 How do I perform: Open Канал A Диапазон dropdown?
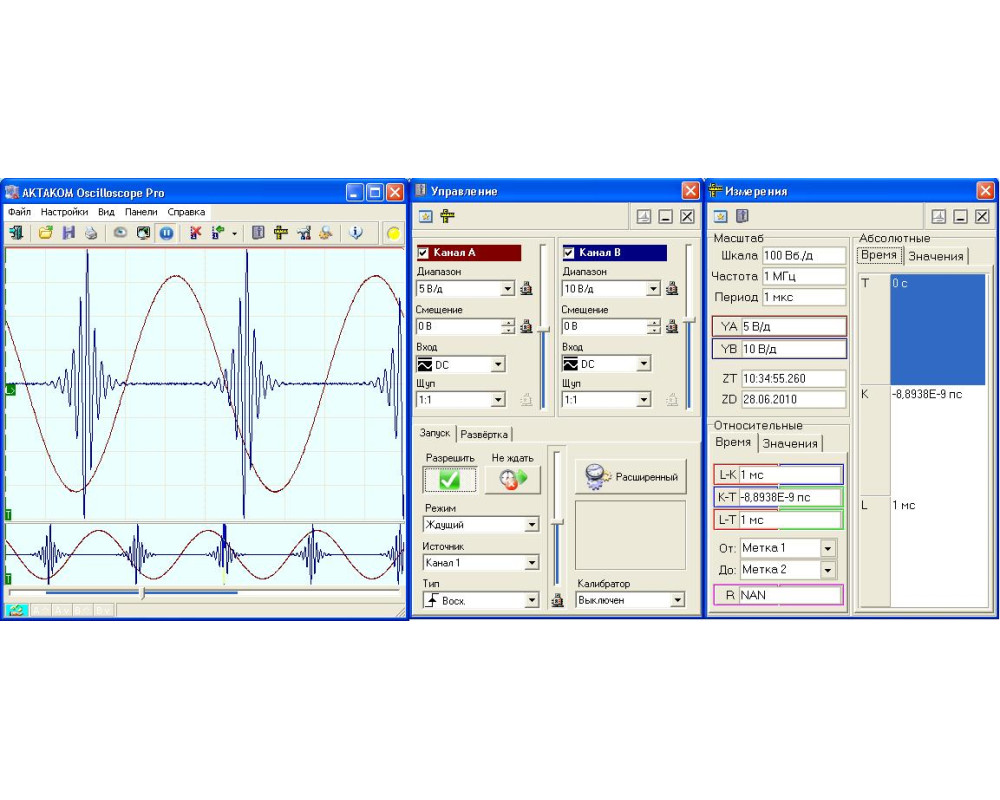[x=508, y=289]
